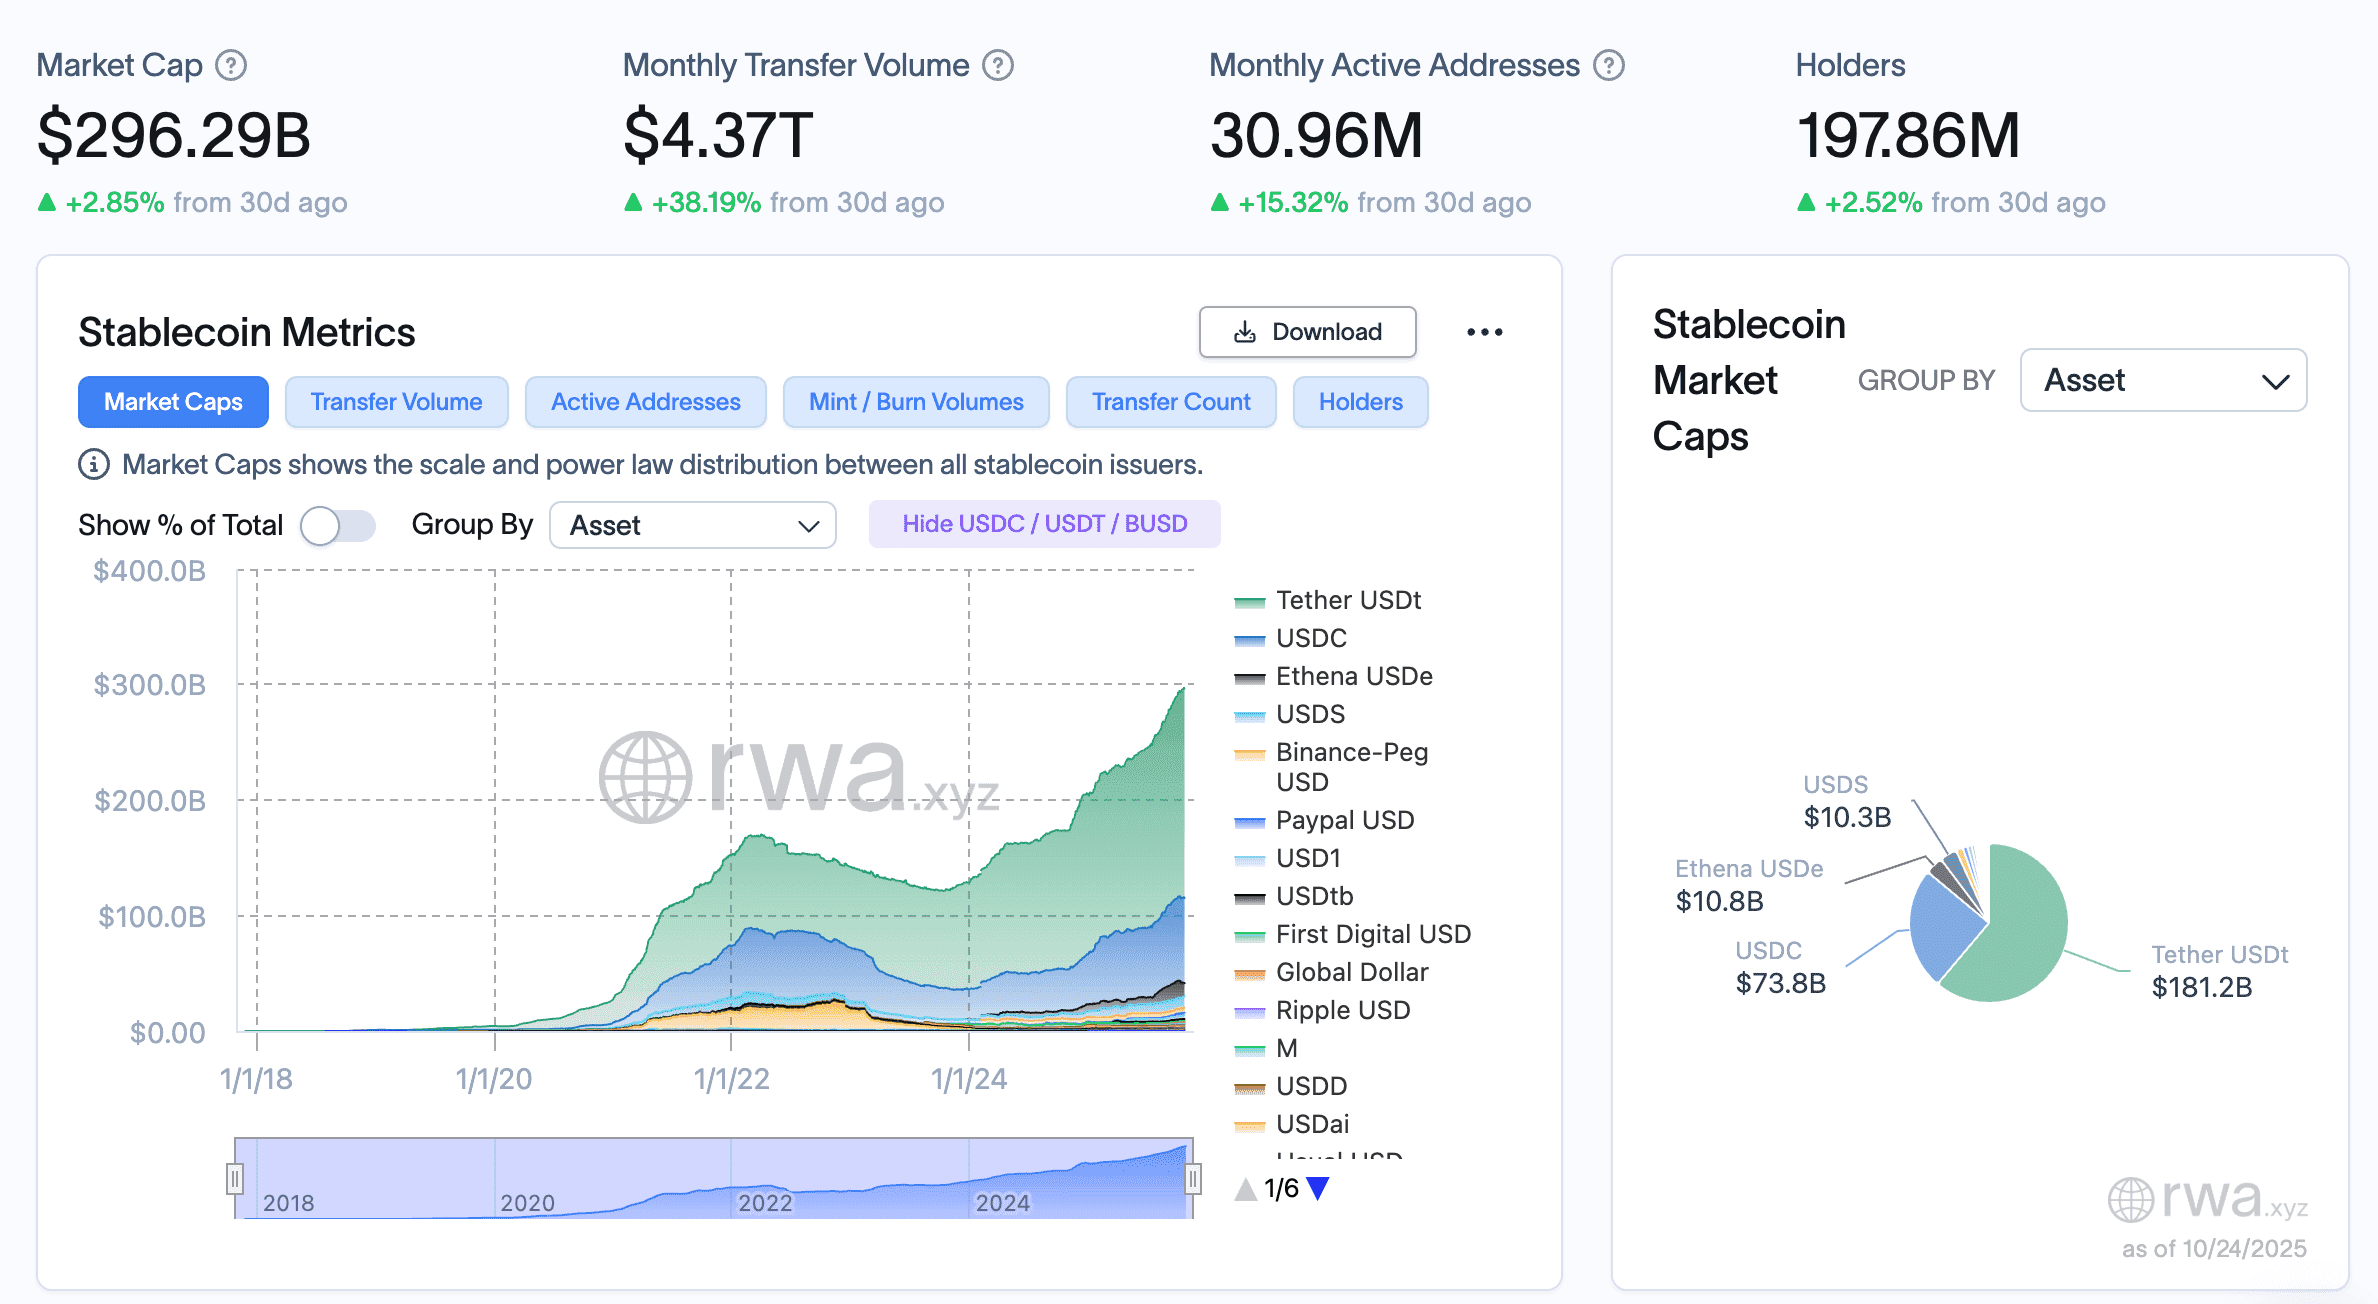Toggle Ethena USDe legend entry
2378x1304 pixels.
point(1353,676)
